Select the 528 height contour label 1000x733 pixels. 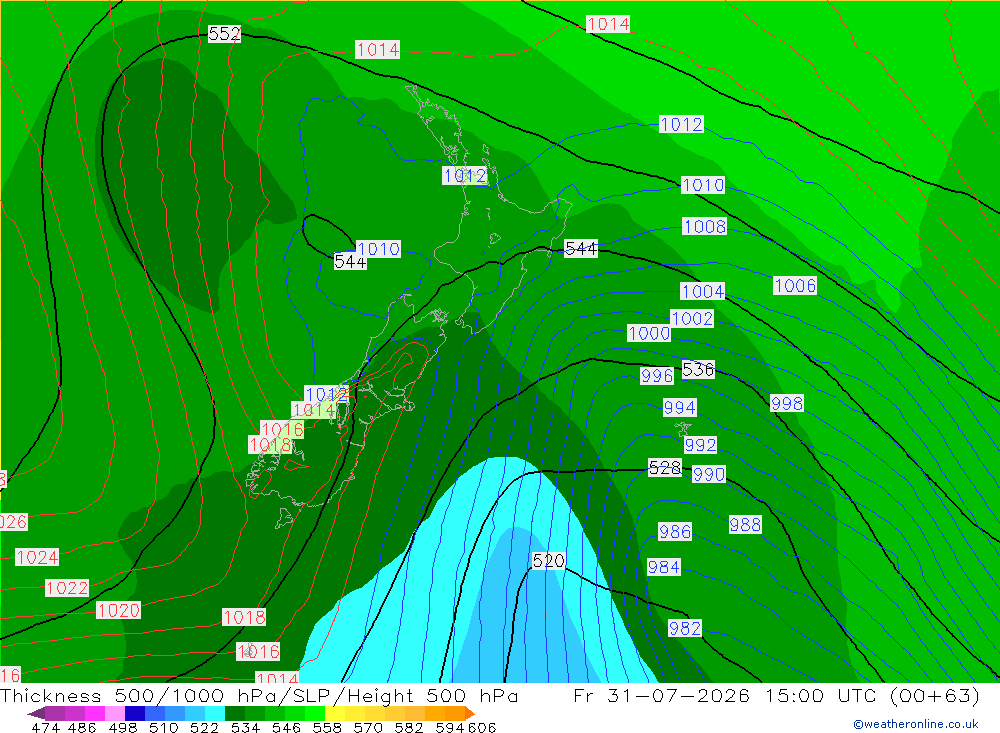pos(665,468)
